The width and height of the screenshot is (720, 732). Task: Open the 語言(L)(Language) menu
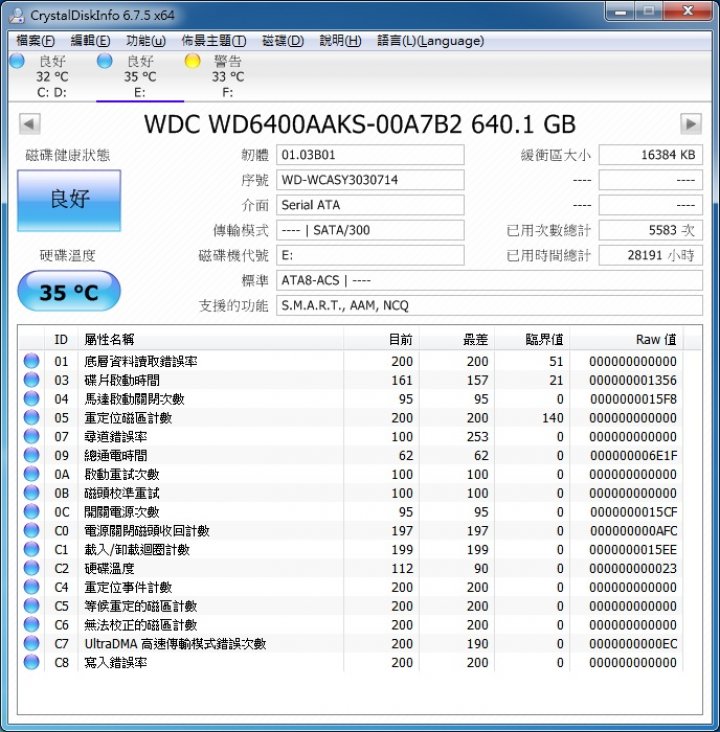tap(431, 41)
